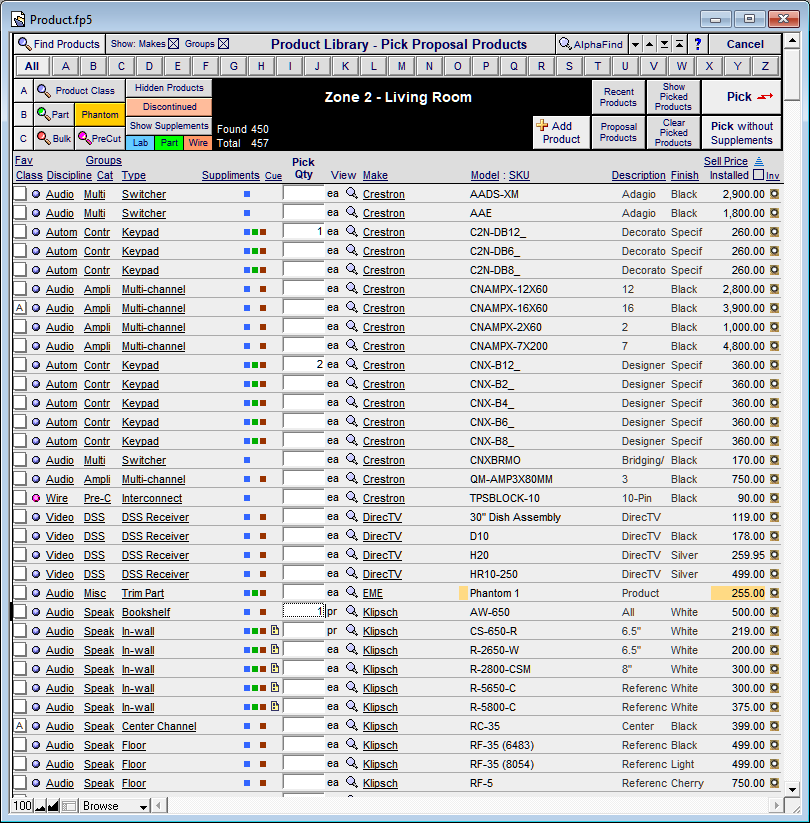
Task: Click inventory icon on RC-35 row
Action: click(x=774, y=726)
